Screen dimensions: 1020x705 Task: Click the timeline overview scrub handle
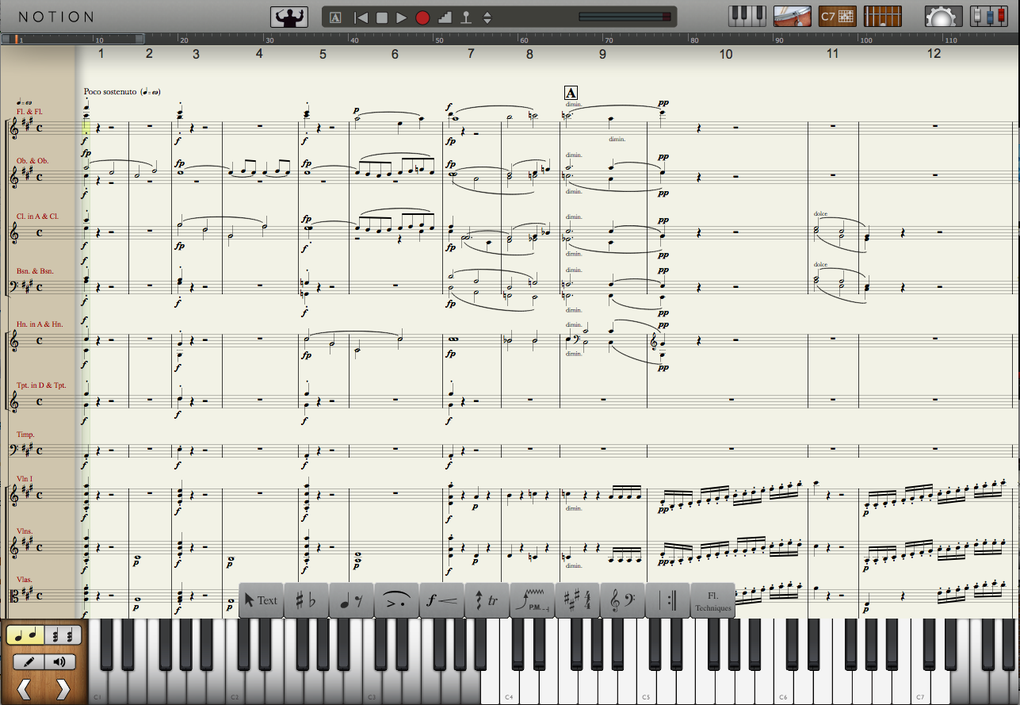tap(16, 39)
